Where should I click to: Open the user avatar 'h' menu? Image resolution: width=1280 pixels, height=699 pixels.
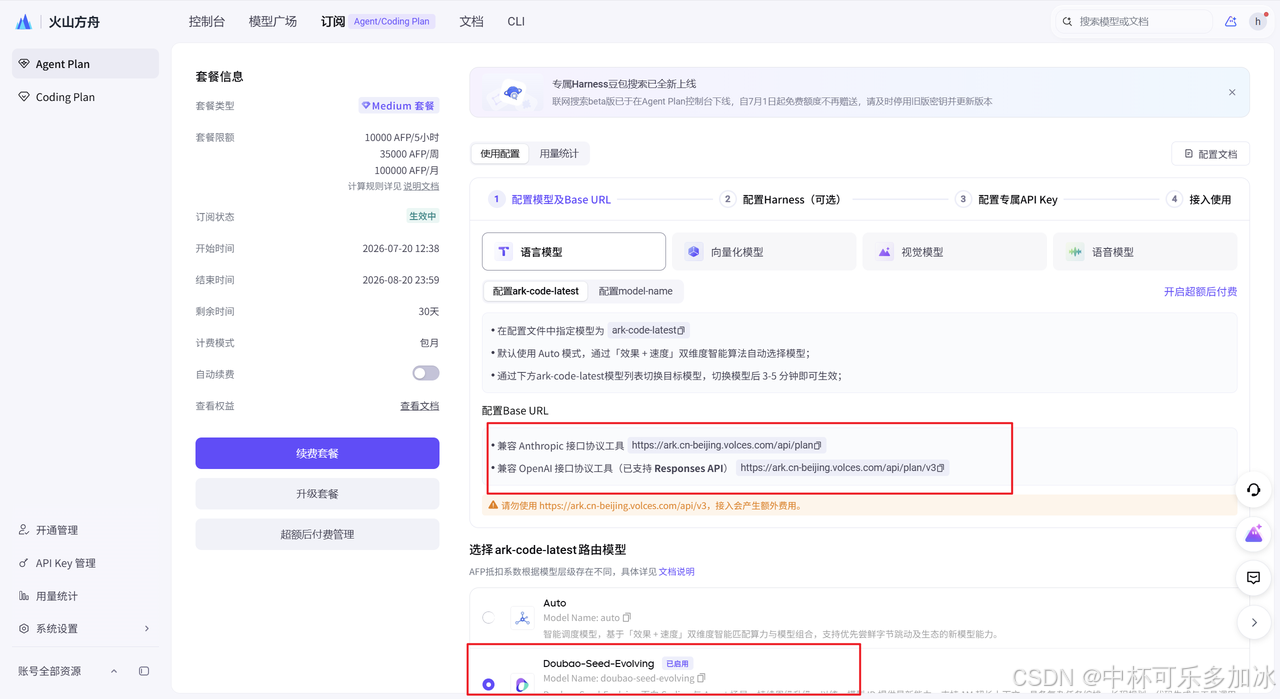click(x=1258, y=21)
